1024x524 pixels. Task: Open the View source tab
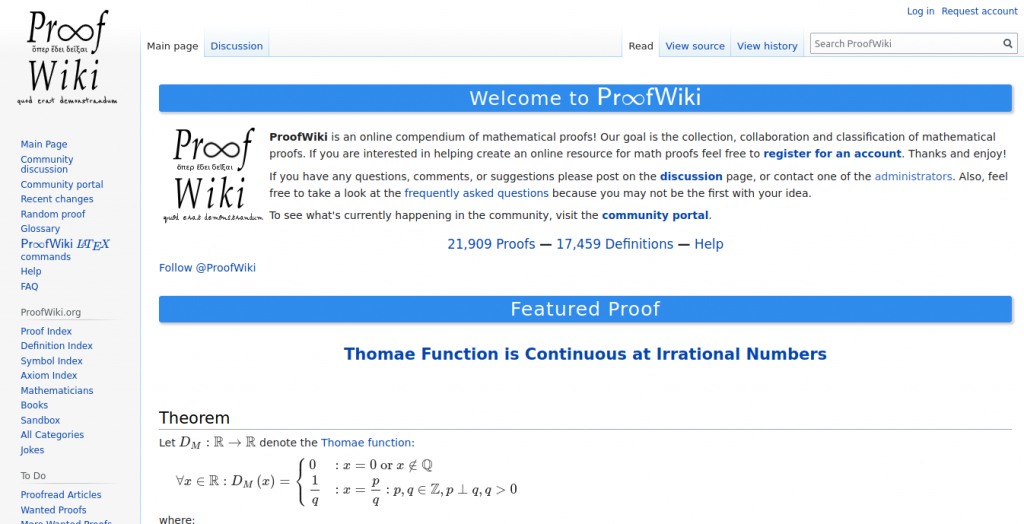coord(695,46)
